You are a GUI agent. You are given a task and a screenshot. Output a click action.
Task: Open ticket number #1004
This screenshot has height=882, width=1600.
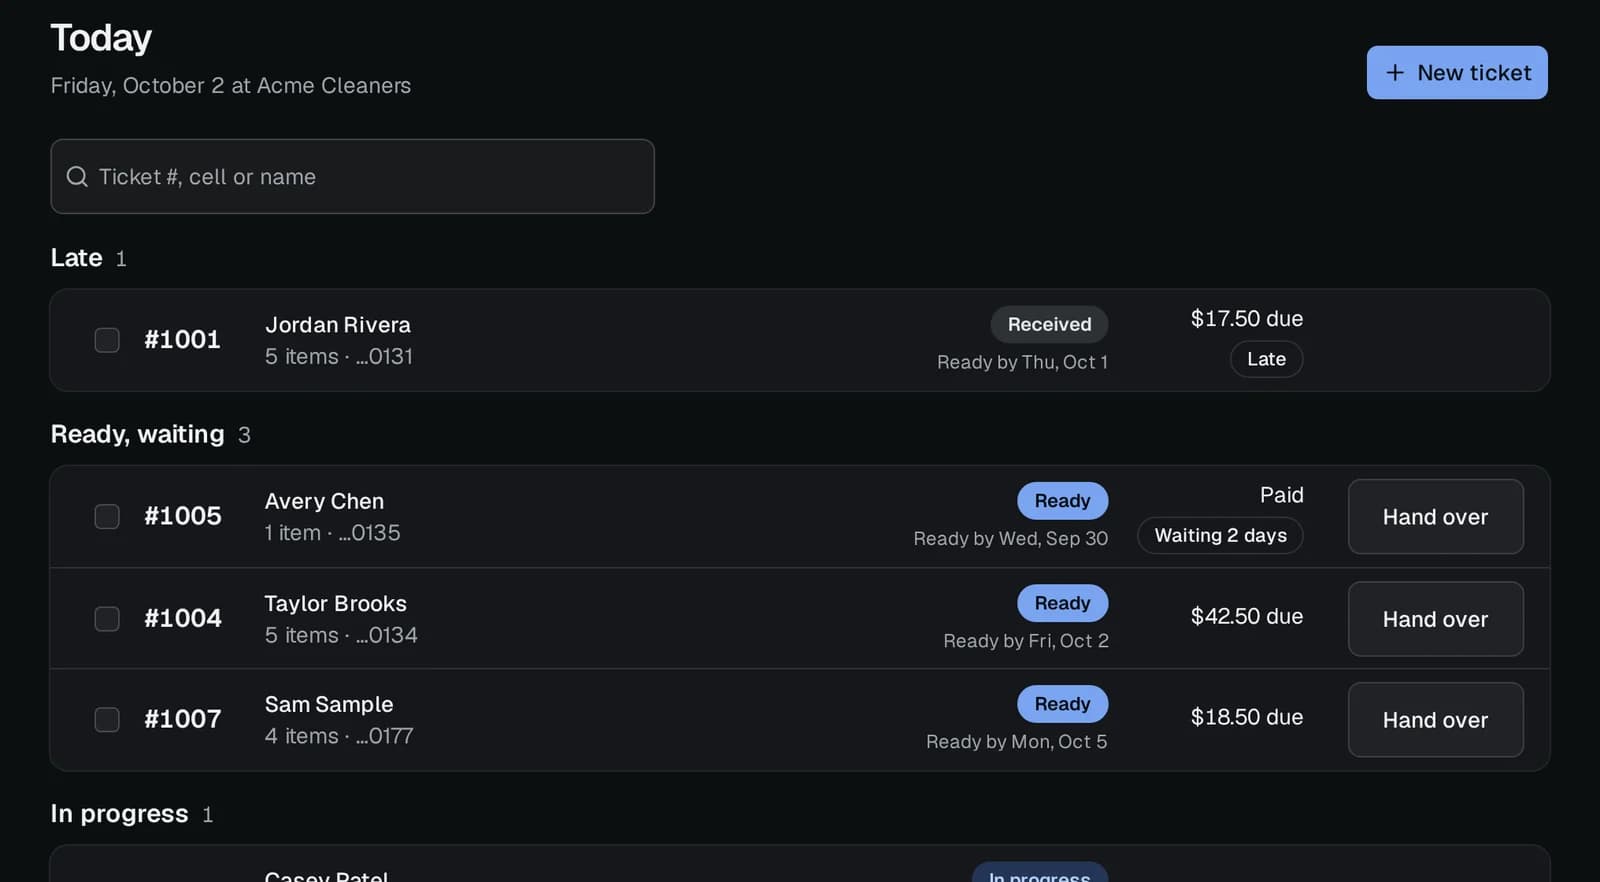point(183,618)
